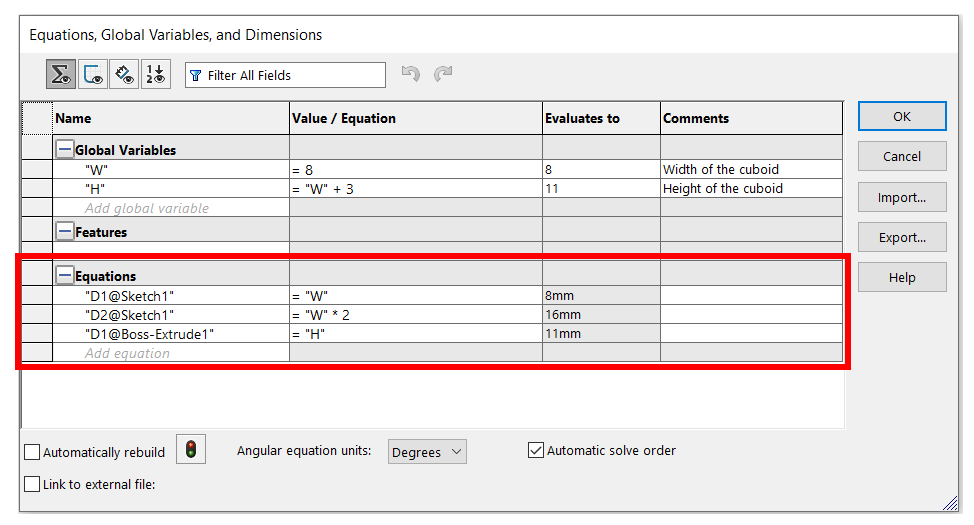974x525 pixels.
Task: Switch to Ordered View icon
Action: pyautogui.click(x=156, y=75)
